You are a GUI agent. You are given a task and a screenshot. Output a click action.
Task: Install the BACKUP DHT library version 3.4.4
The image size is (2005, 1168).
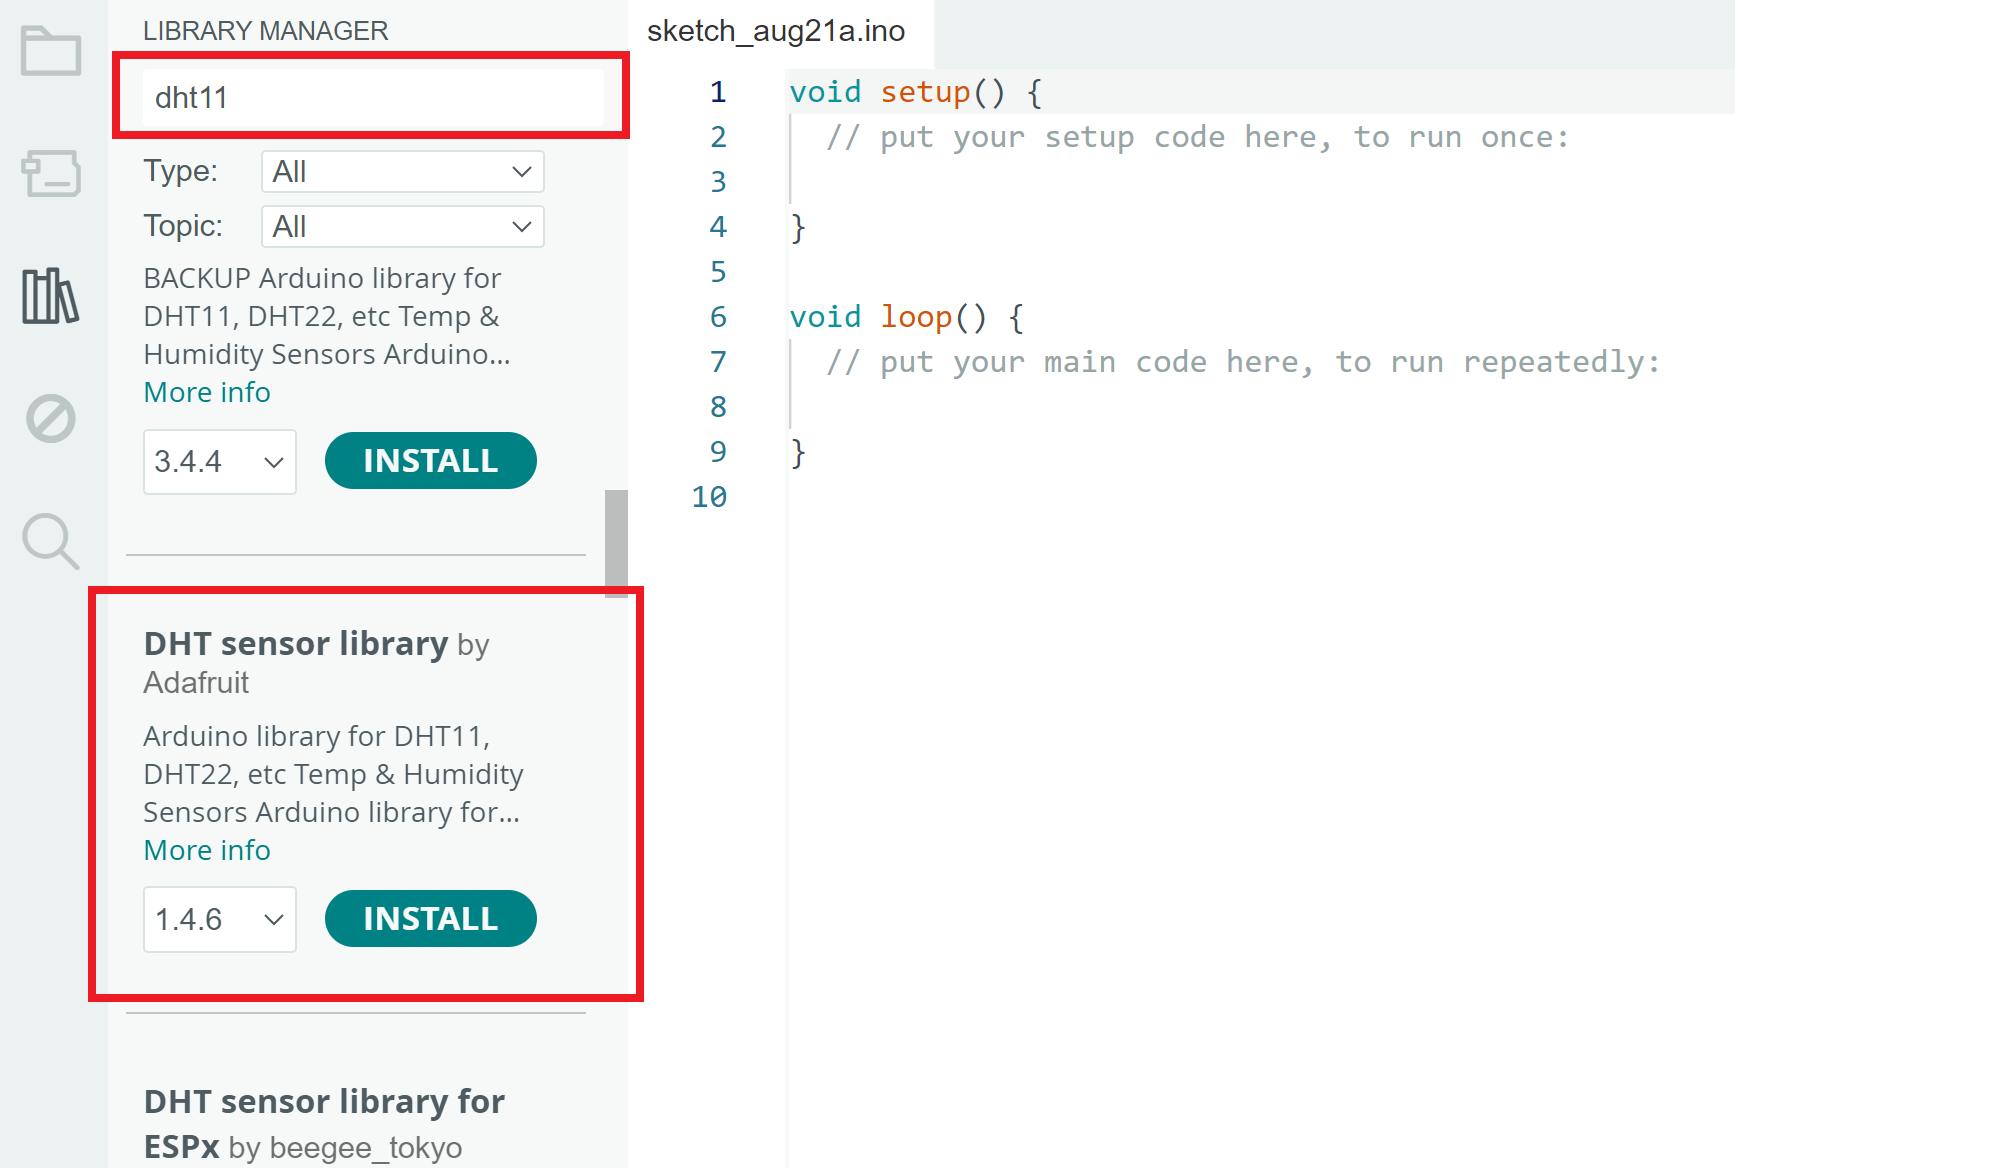430,461
